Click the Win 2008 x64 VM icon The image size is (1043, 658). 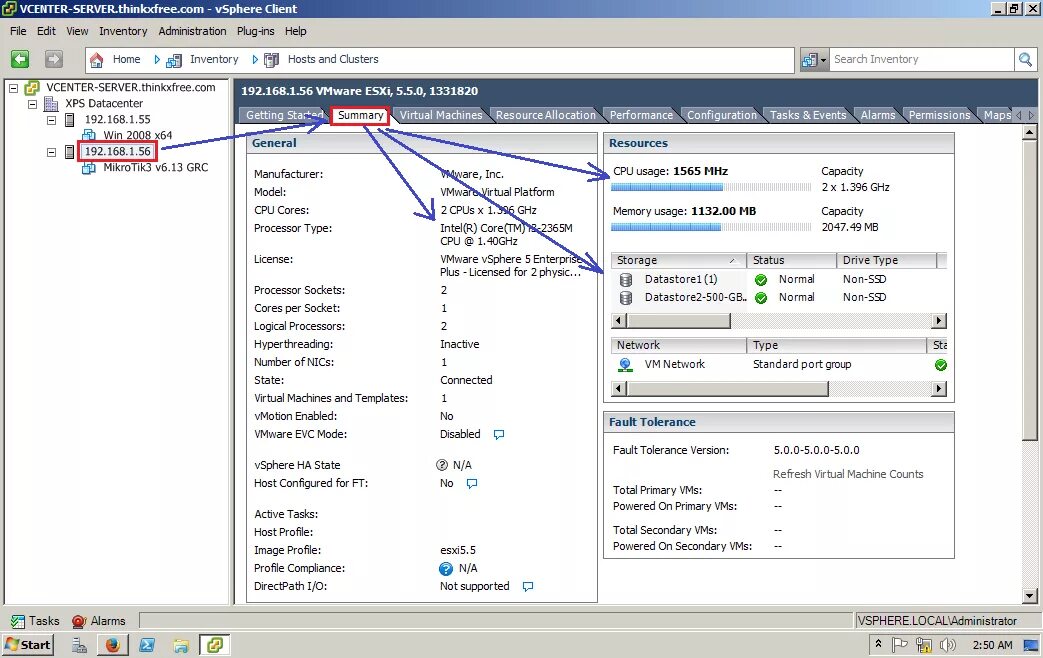point(88,136)
